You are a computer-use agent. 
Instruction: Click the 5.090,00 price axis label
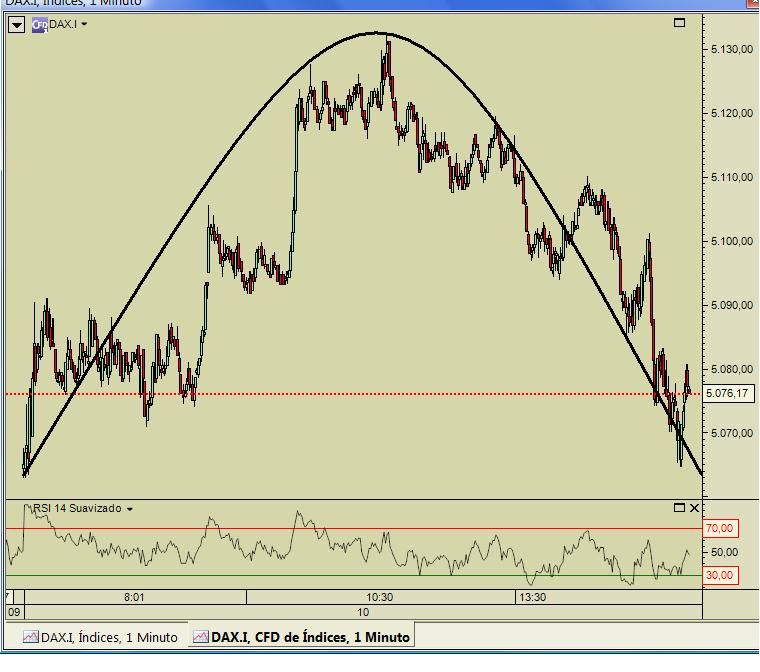click(732, 305)
